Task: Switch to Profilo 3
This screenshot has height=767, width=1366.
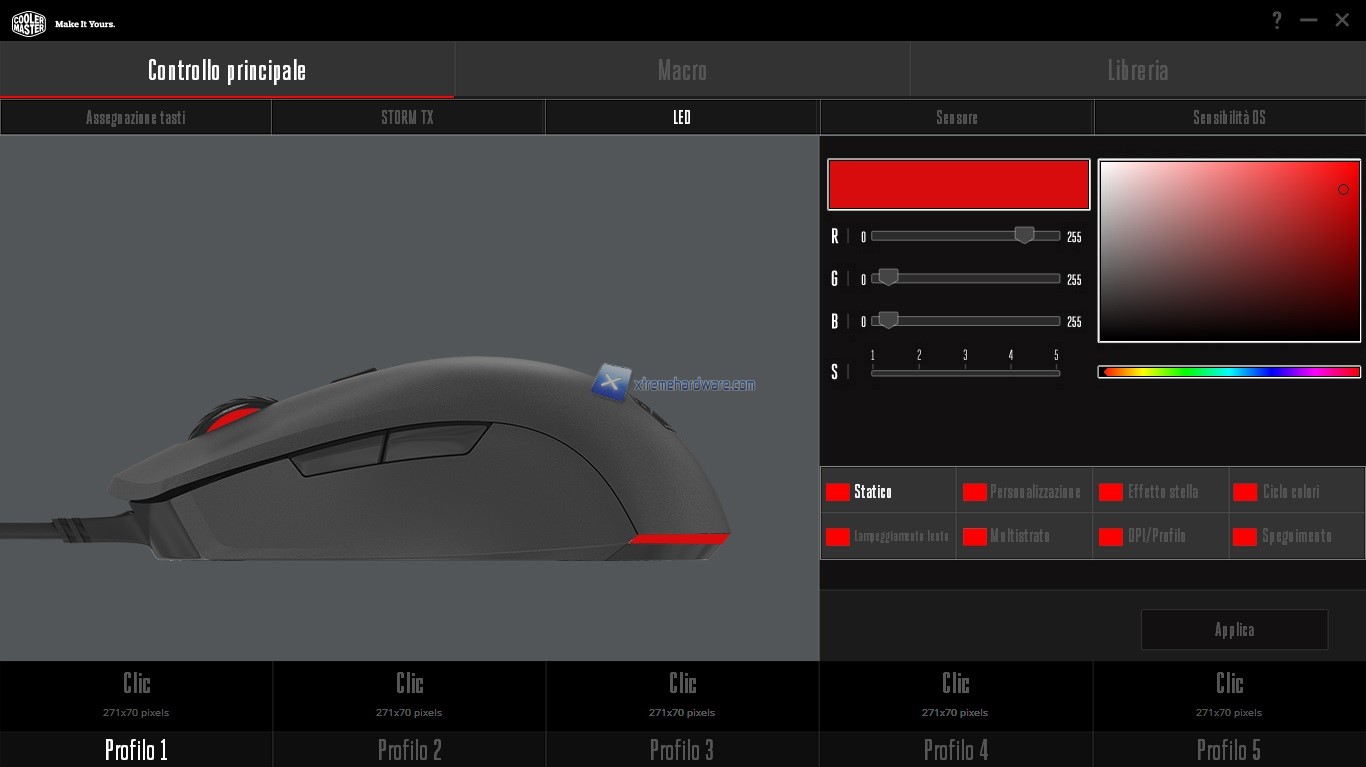Action: (682, 749)
